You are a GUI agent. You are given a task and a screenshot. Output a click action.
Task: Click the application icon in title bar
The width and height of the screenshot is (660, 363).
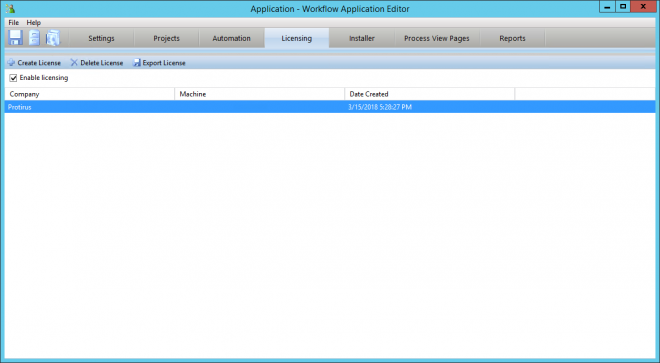point(10,8)
